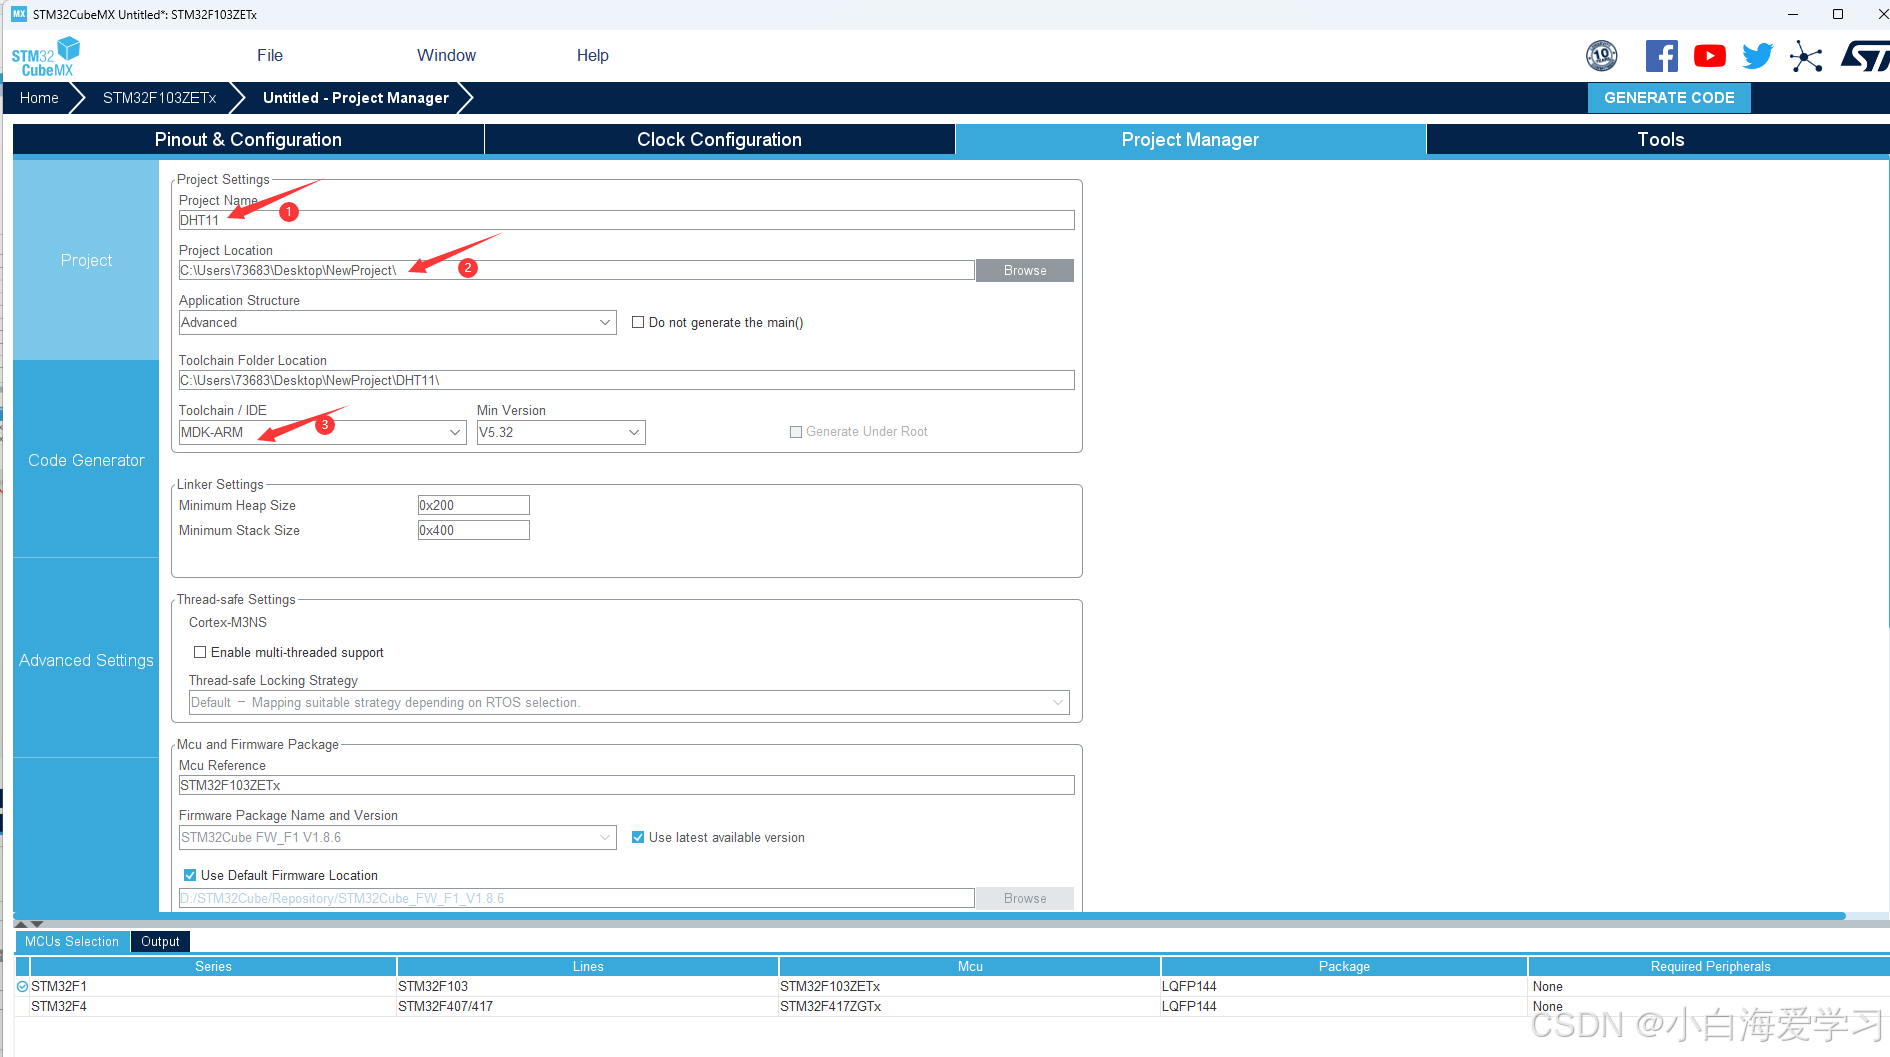Toggle 'Do not generate the main()' checkbox
The width and height of the screenshot is (1890, 1057).
click(638, 322)
